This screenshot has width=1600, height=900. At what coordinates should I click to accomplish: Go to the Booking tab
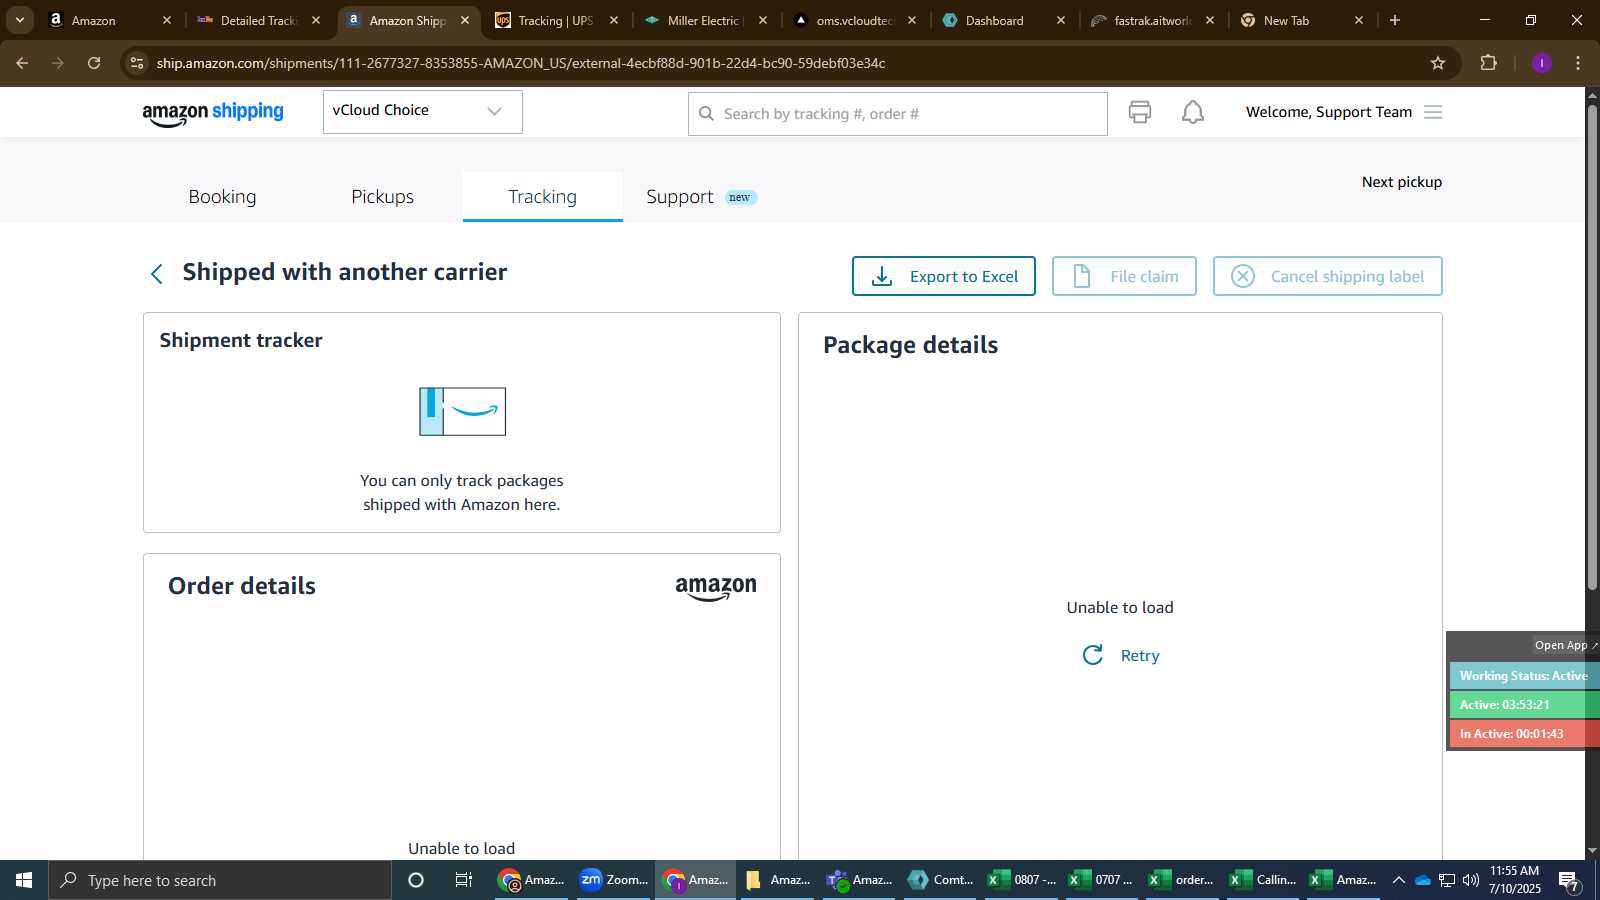pyautogui.click(x=222, y=197)
